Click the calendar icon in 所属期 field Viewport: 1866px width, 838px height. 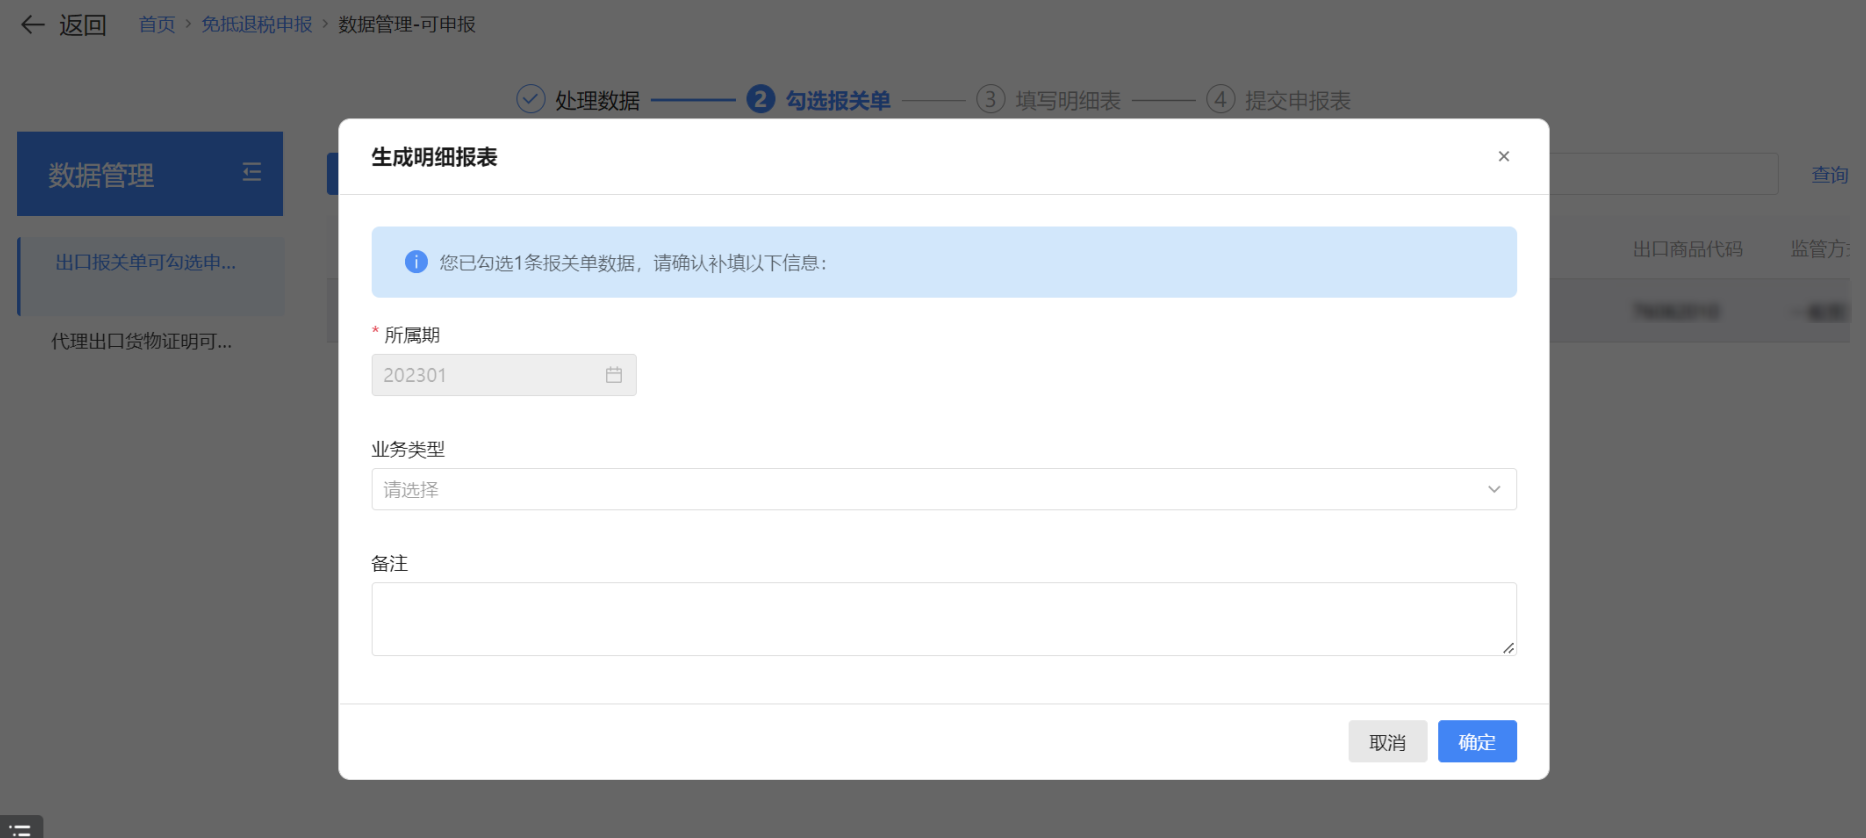[614, 375]
